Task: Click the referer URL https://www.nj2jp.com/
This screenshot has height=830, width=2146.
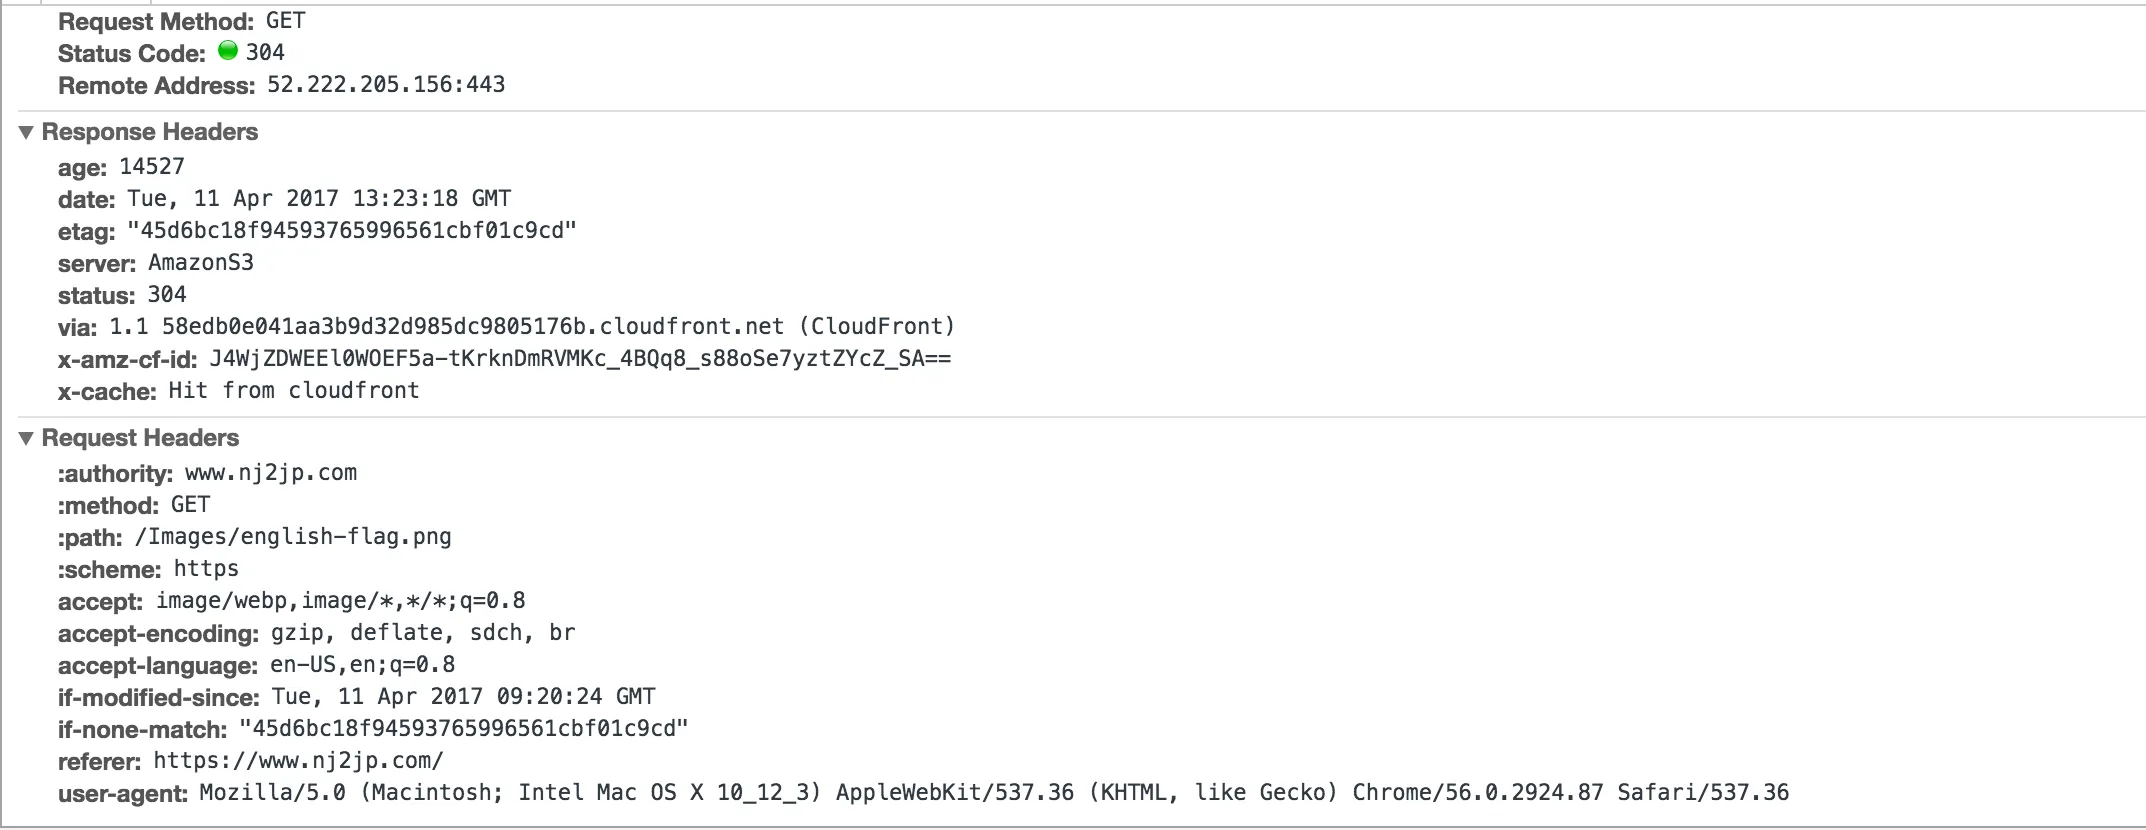Action: pyautogui.click(x=298, y=761)
